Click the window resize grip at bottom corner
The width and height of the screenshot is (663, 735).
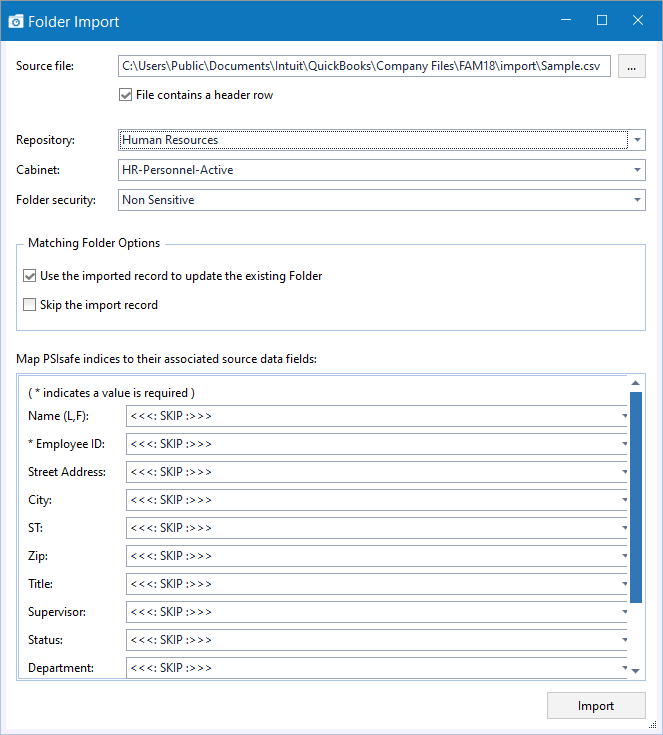(653, 725)
